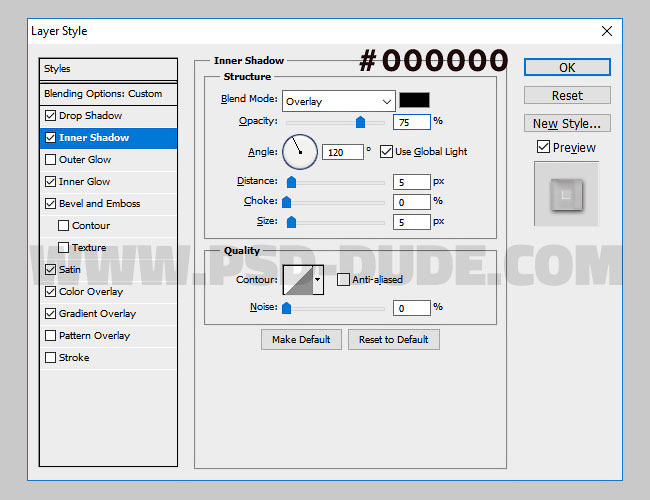Select the Satin effect label
Image resolution: width=650 pixels, height=500 pixels.
point(70,269)
